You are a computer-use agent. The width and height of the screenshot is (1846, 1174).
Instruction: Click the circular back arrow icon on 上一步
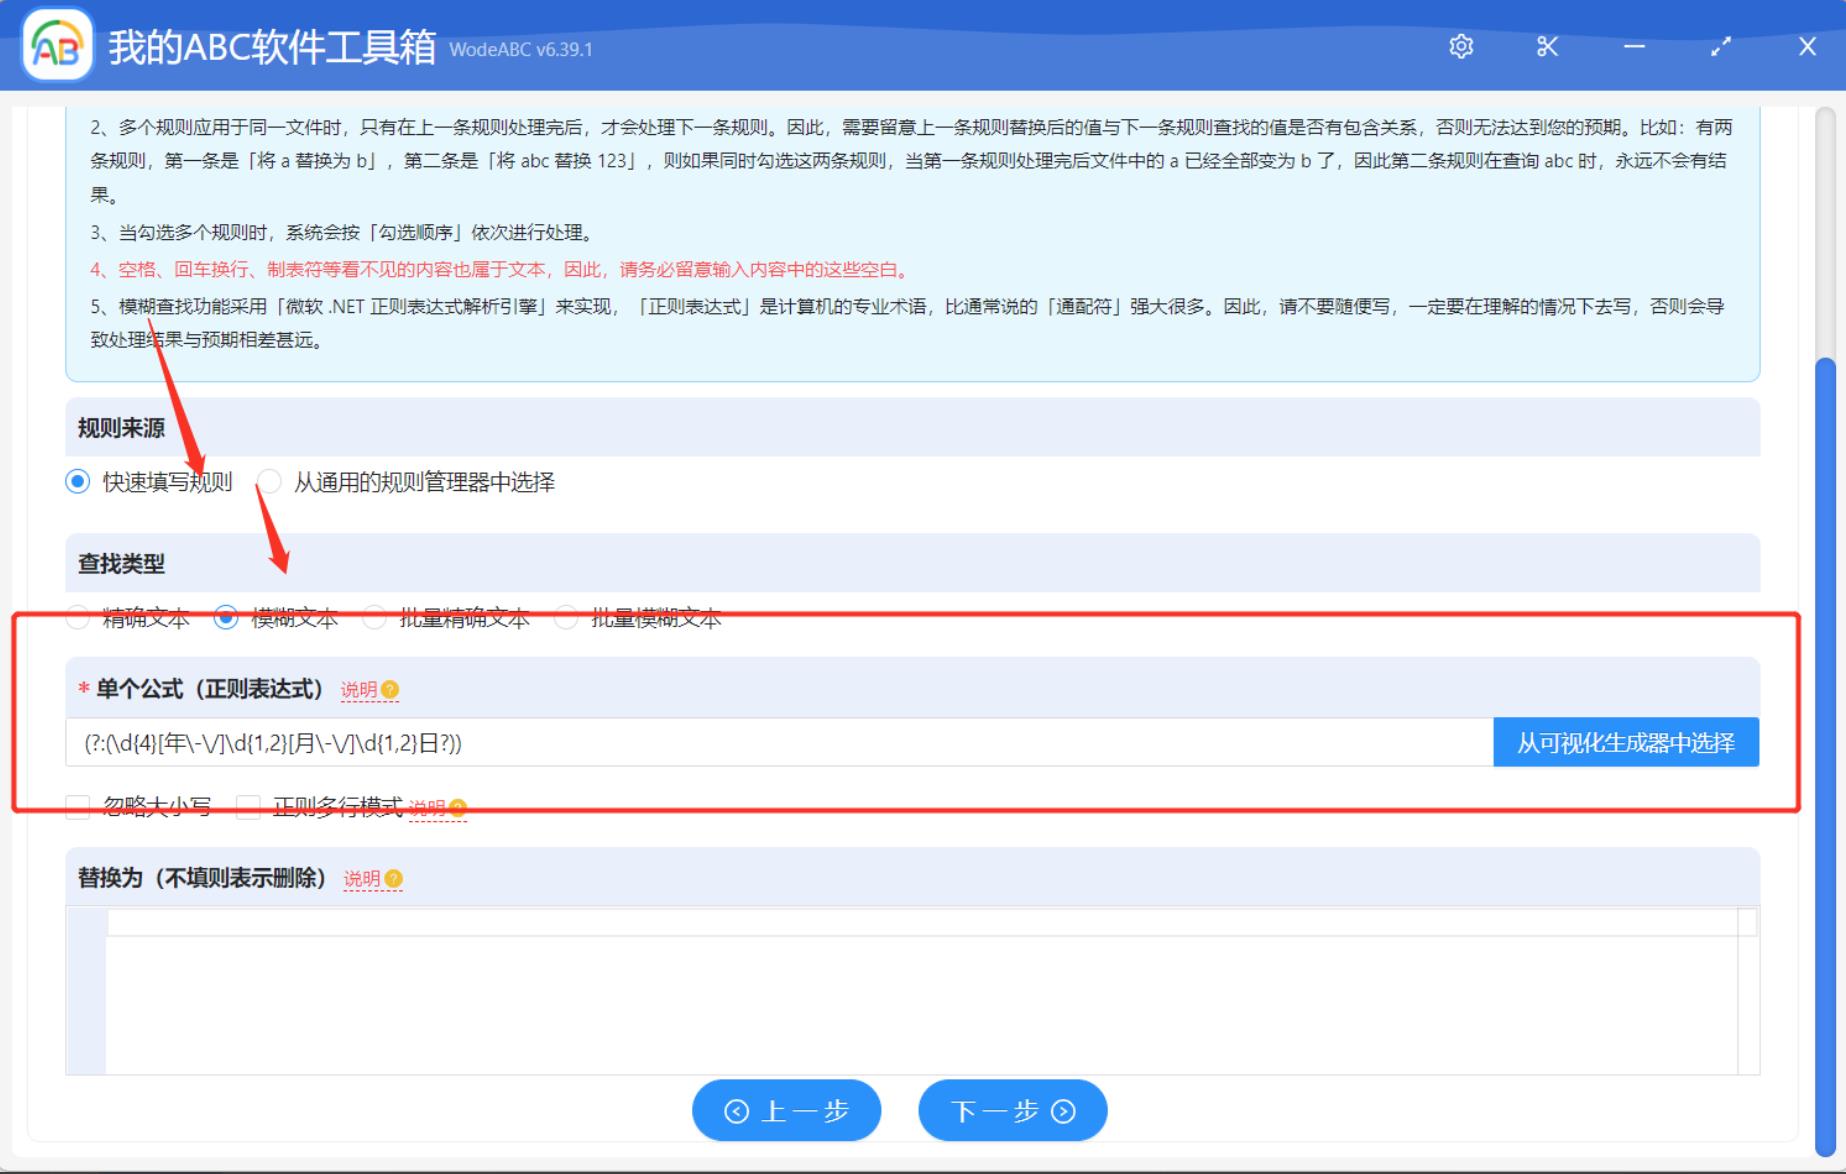[x=736, y=1110]
